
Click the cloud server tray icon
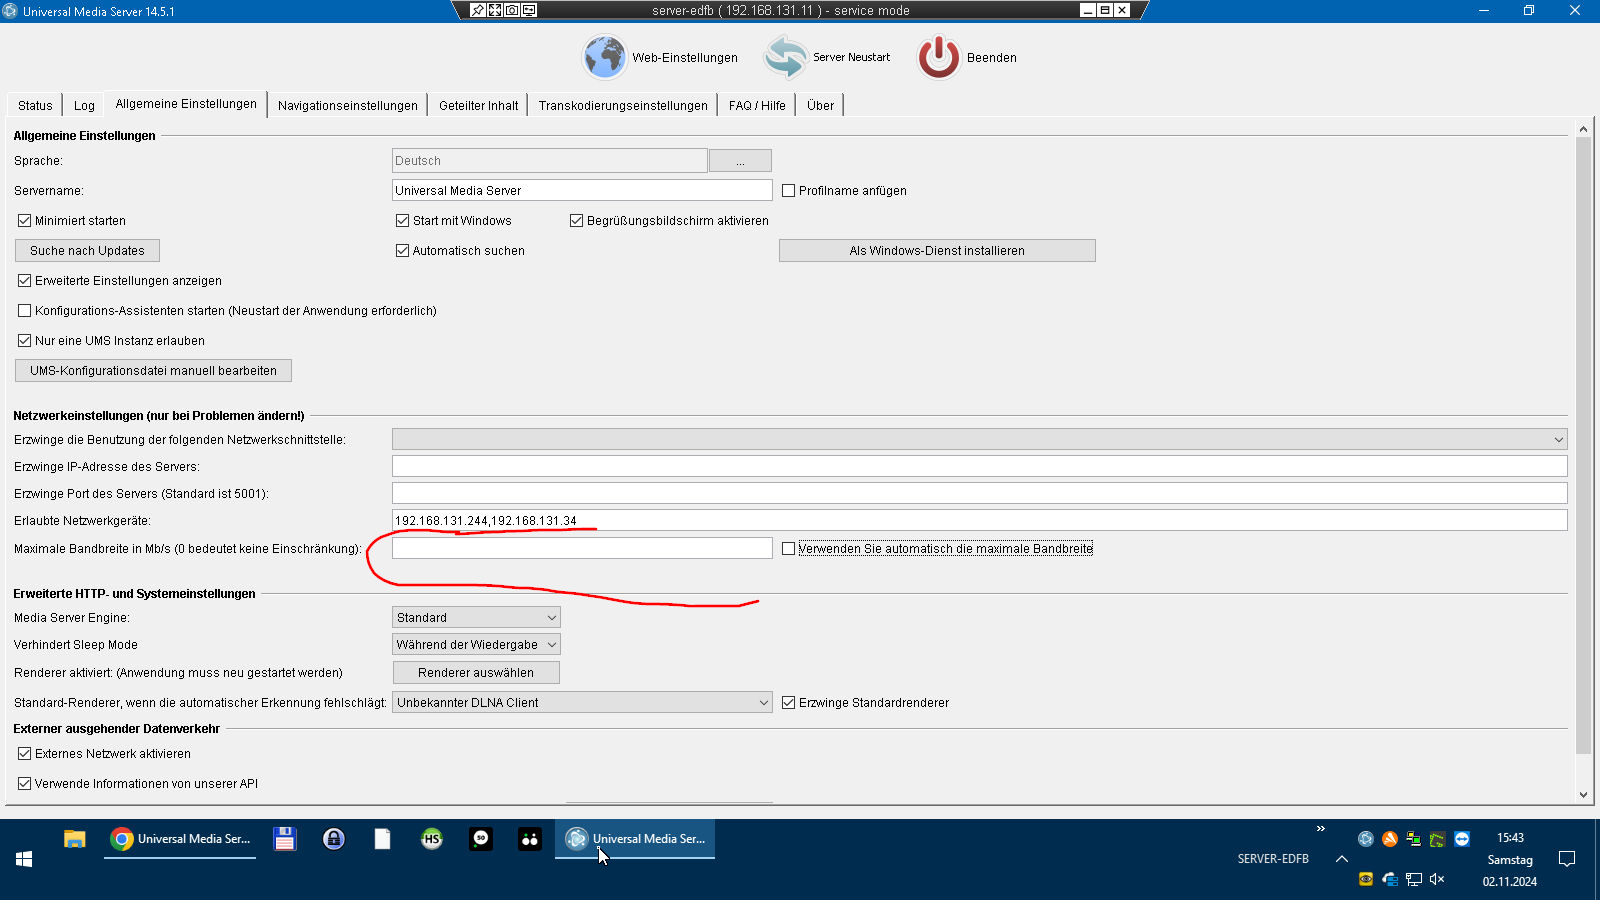pyautogui.click(x=1389, y=879)
